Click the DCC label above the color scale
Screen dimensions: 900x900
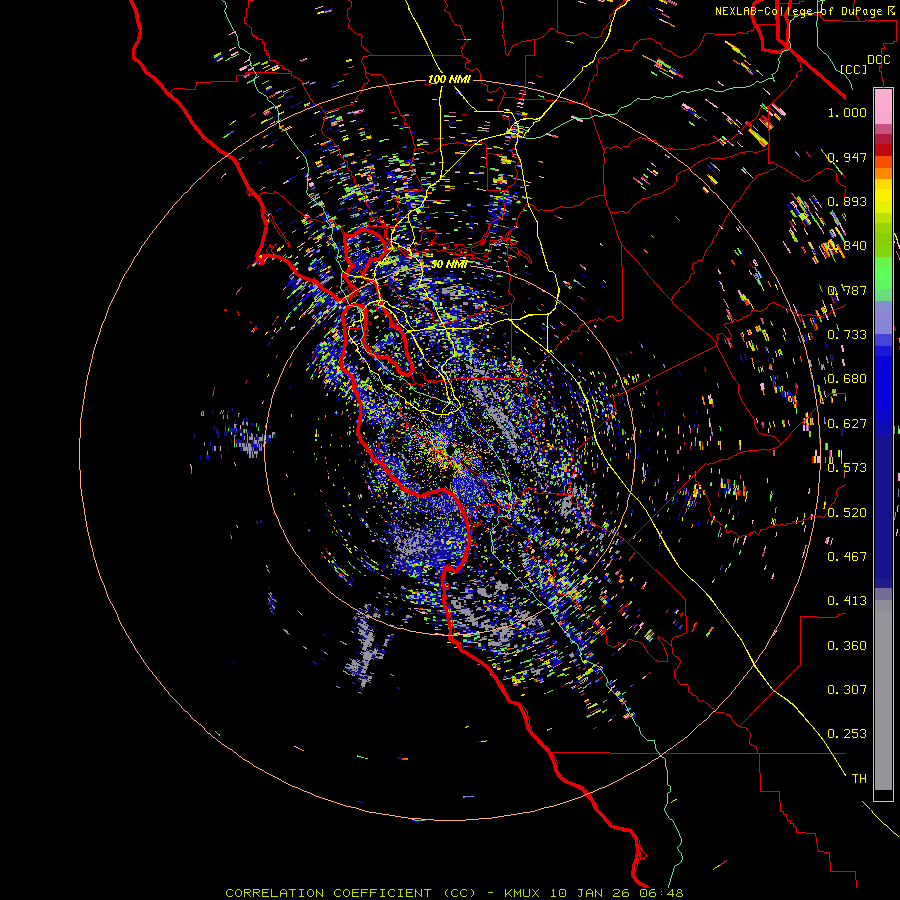[878, 60]
